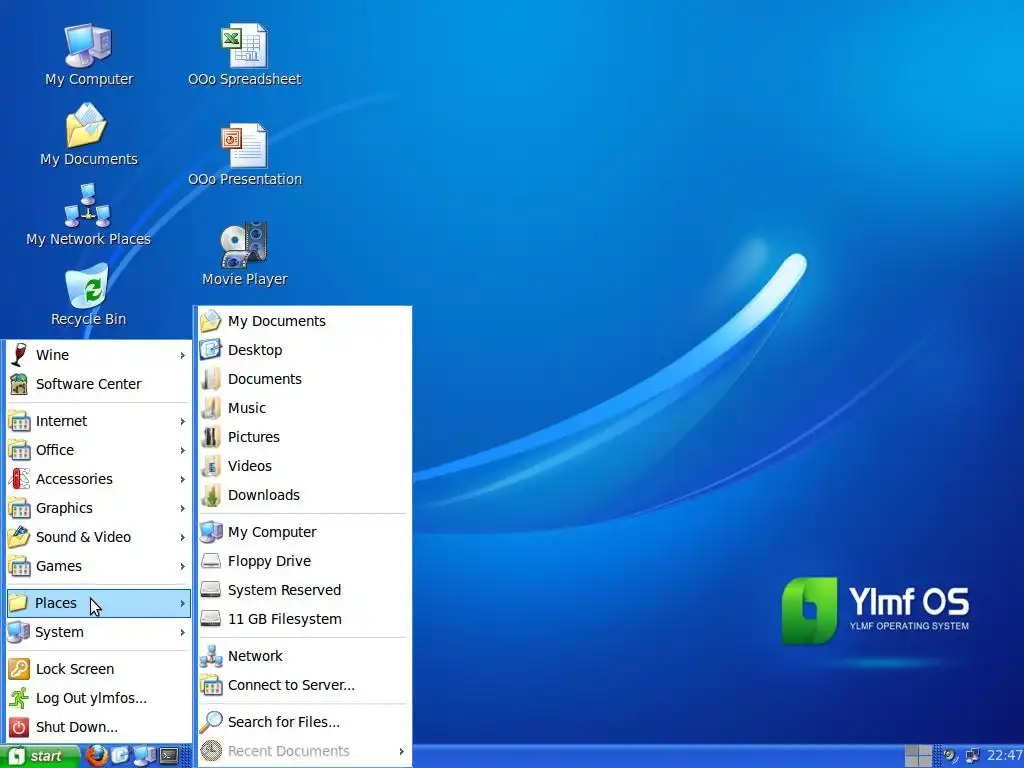
Task: Choose Log Out ylmfos... entry
Action: click(99, 698)
